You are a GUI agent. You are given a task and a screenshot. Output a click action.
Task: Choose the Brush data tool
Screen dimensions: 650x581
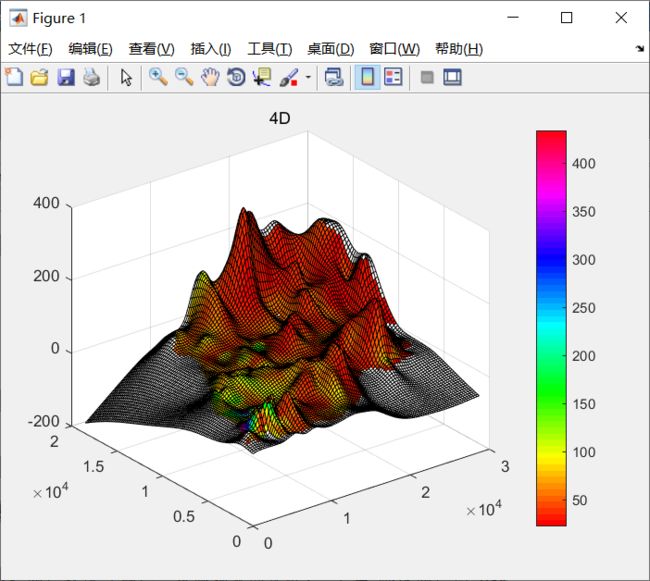pos(289,77)
